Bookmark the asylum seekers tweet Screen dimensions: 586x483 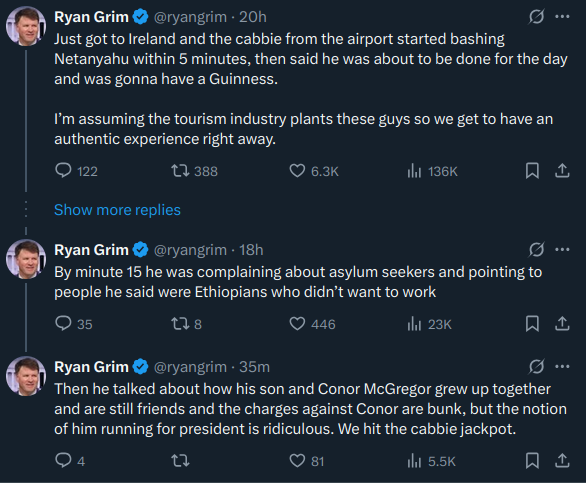pos(532,324)
